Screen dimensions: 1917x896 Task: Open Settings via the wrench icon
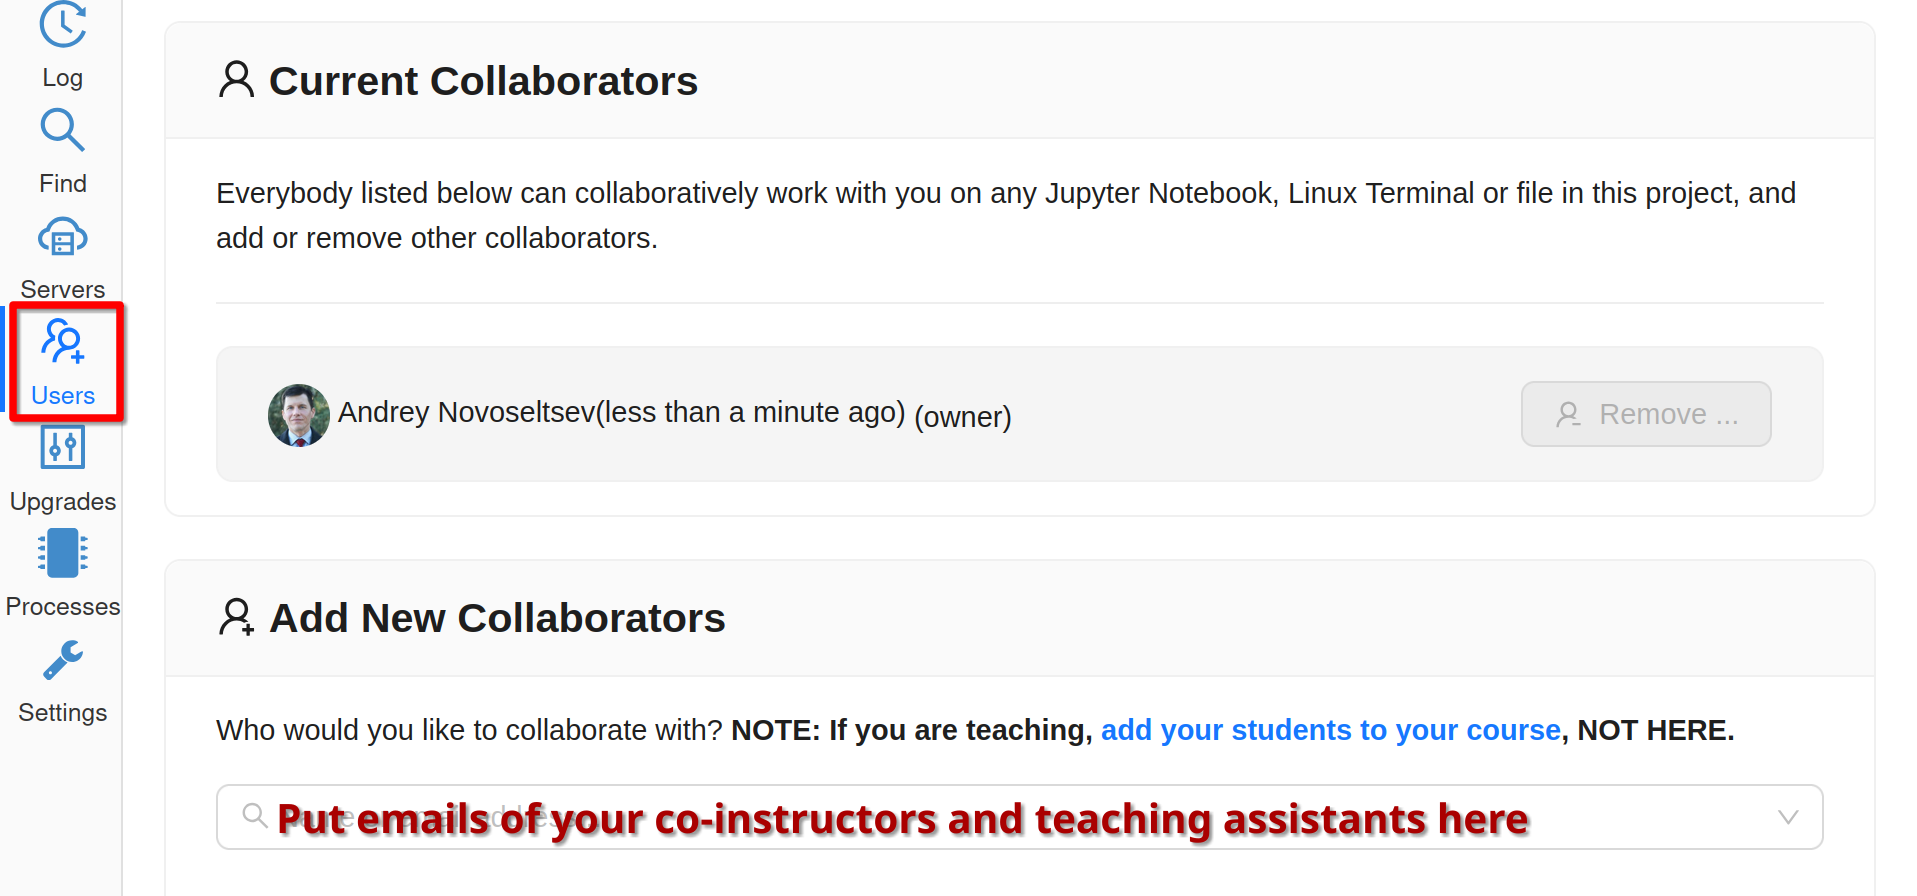62,660
